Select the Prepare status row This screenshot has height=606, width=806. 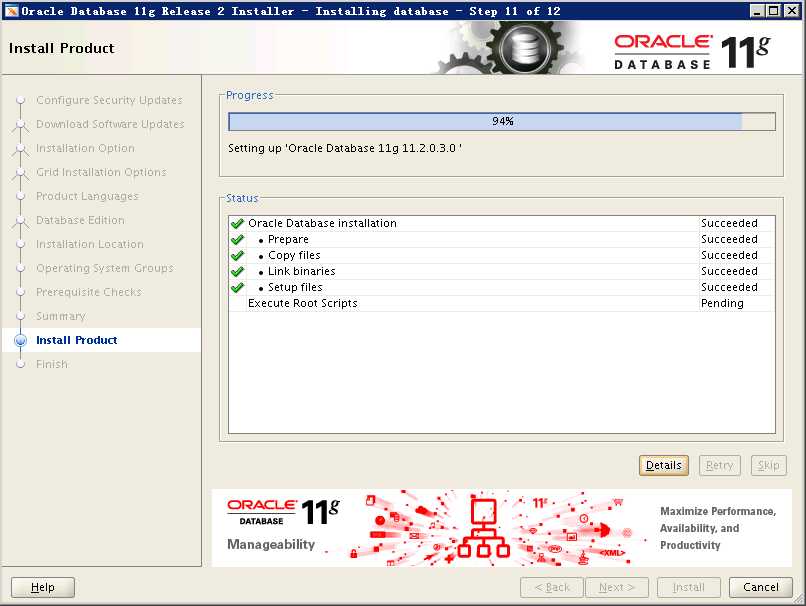coord(502,239)
